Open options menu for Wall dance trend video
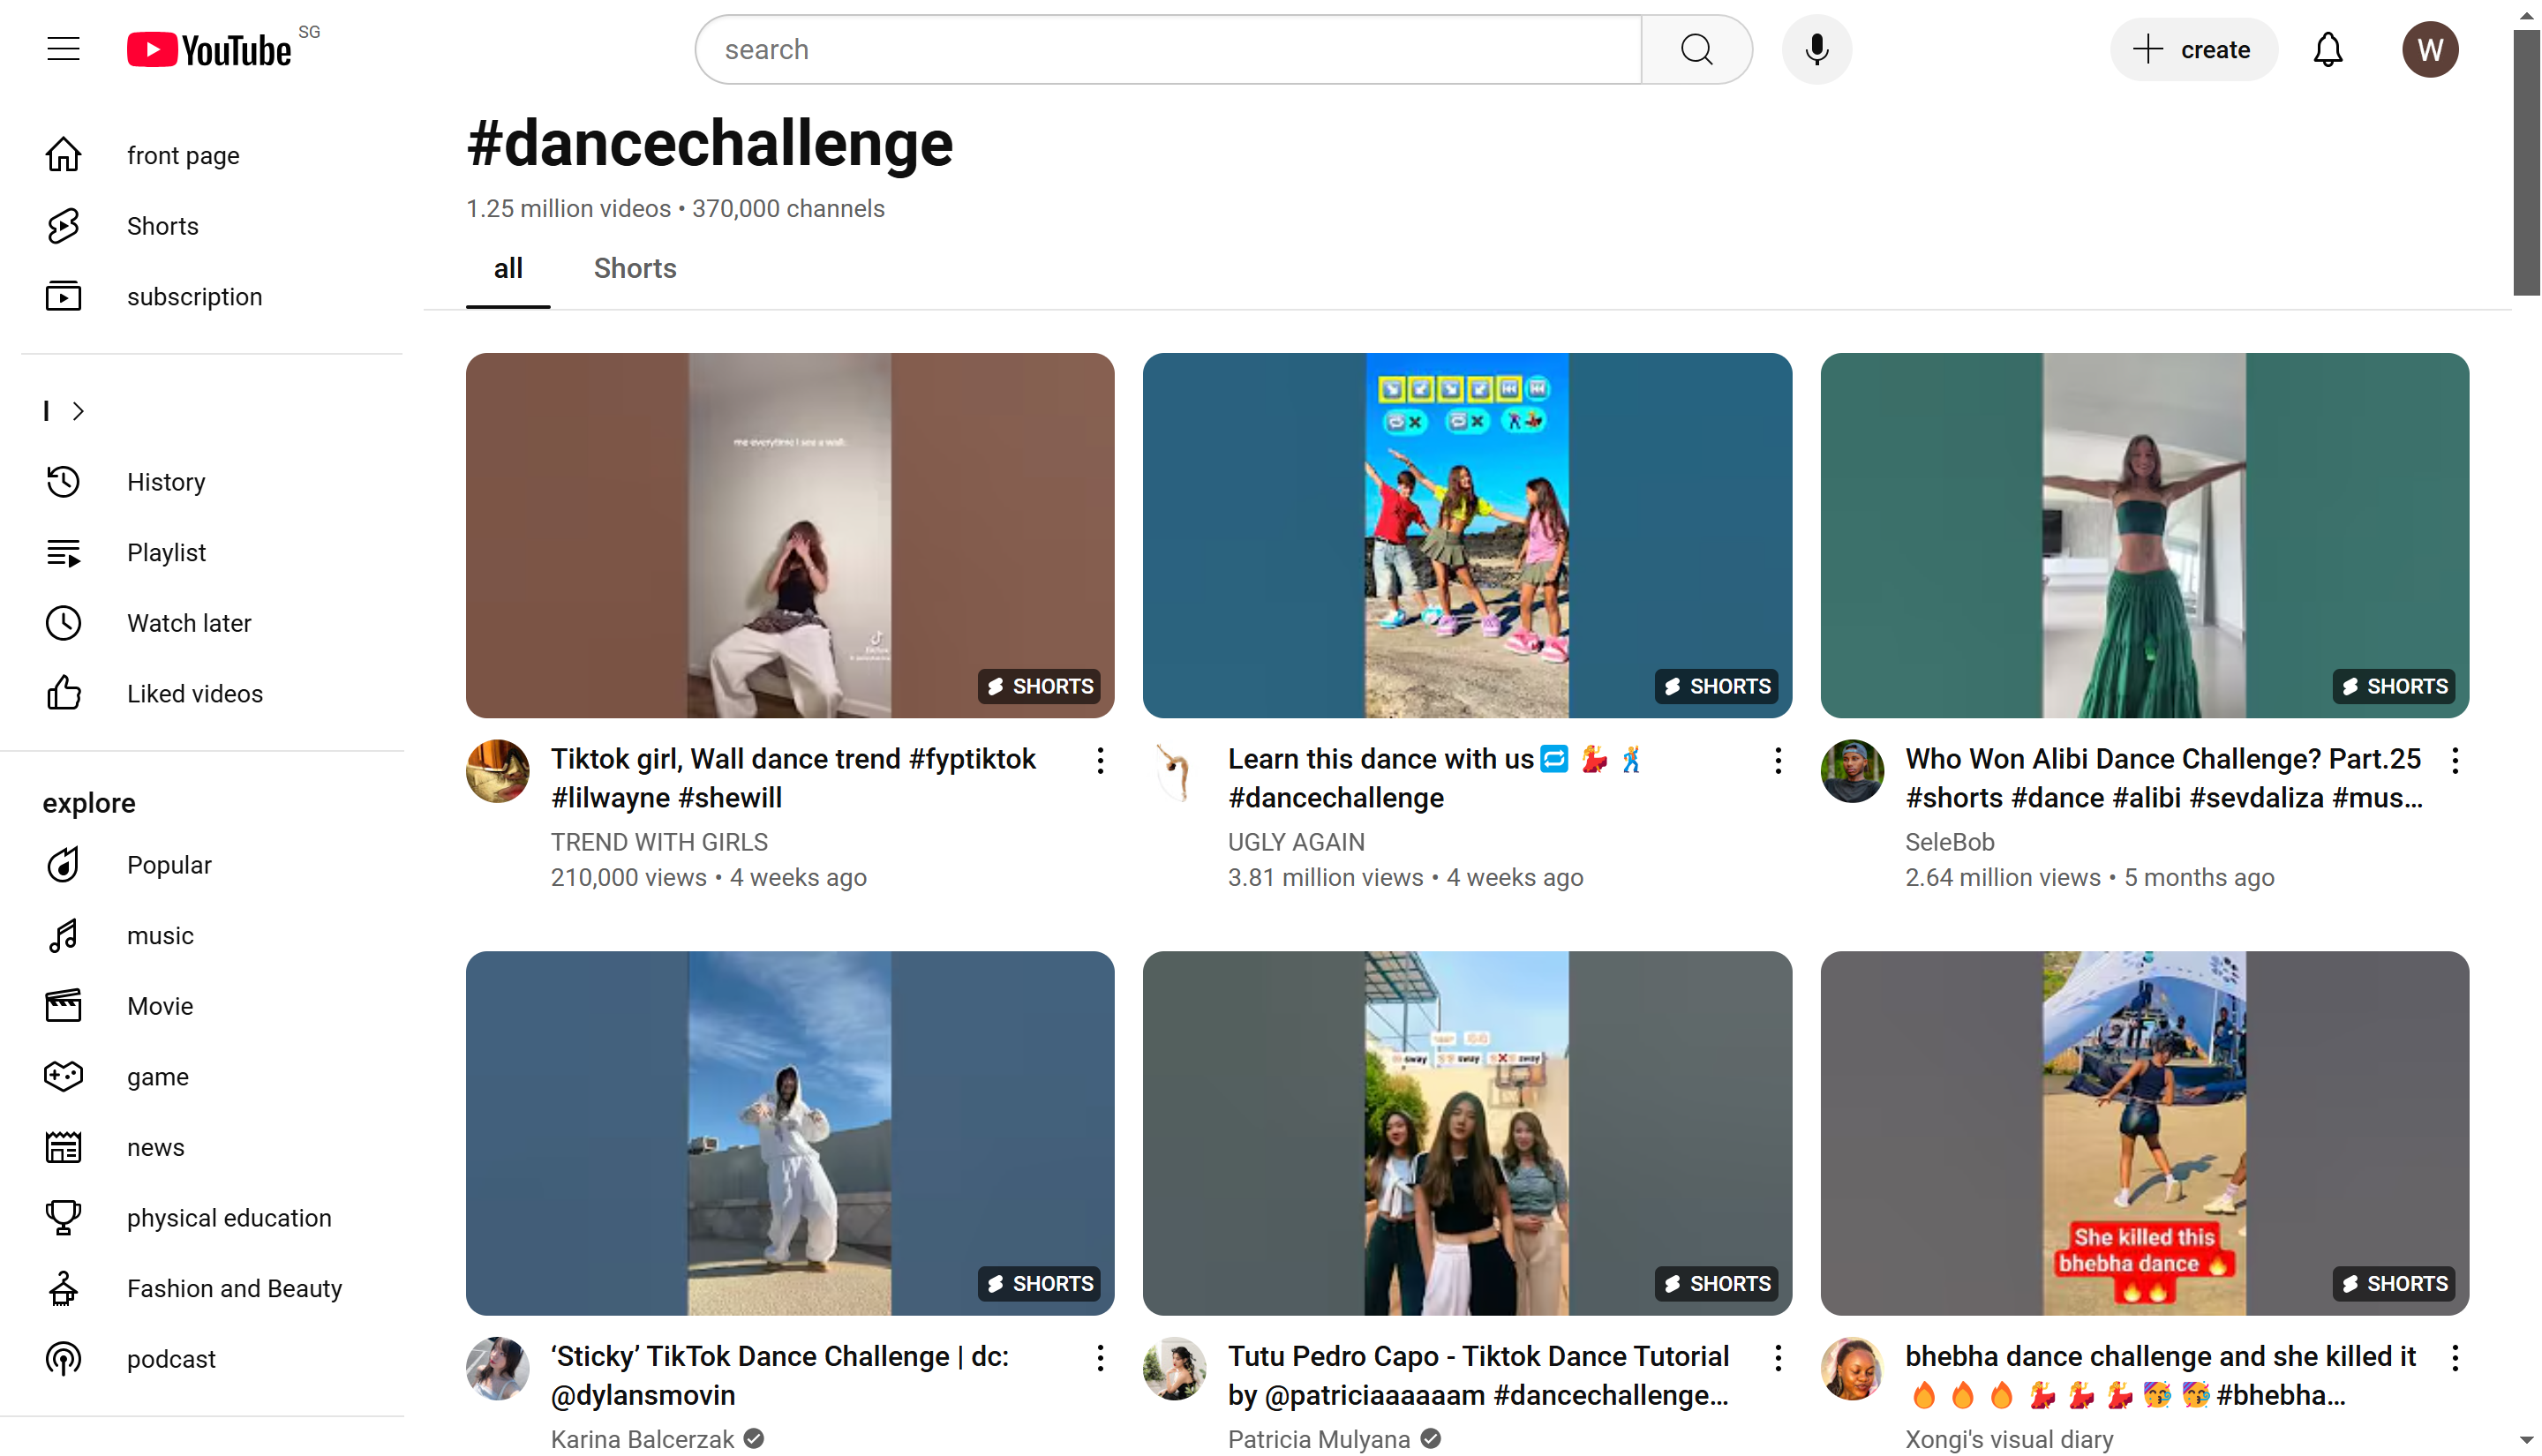This screenshot has height=1456, width=2542. click(x=1100, y=761)
